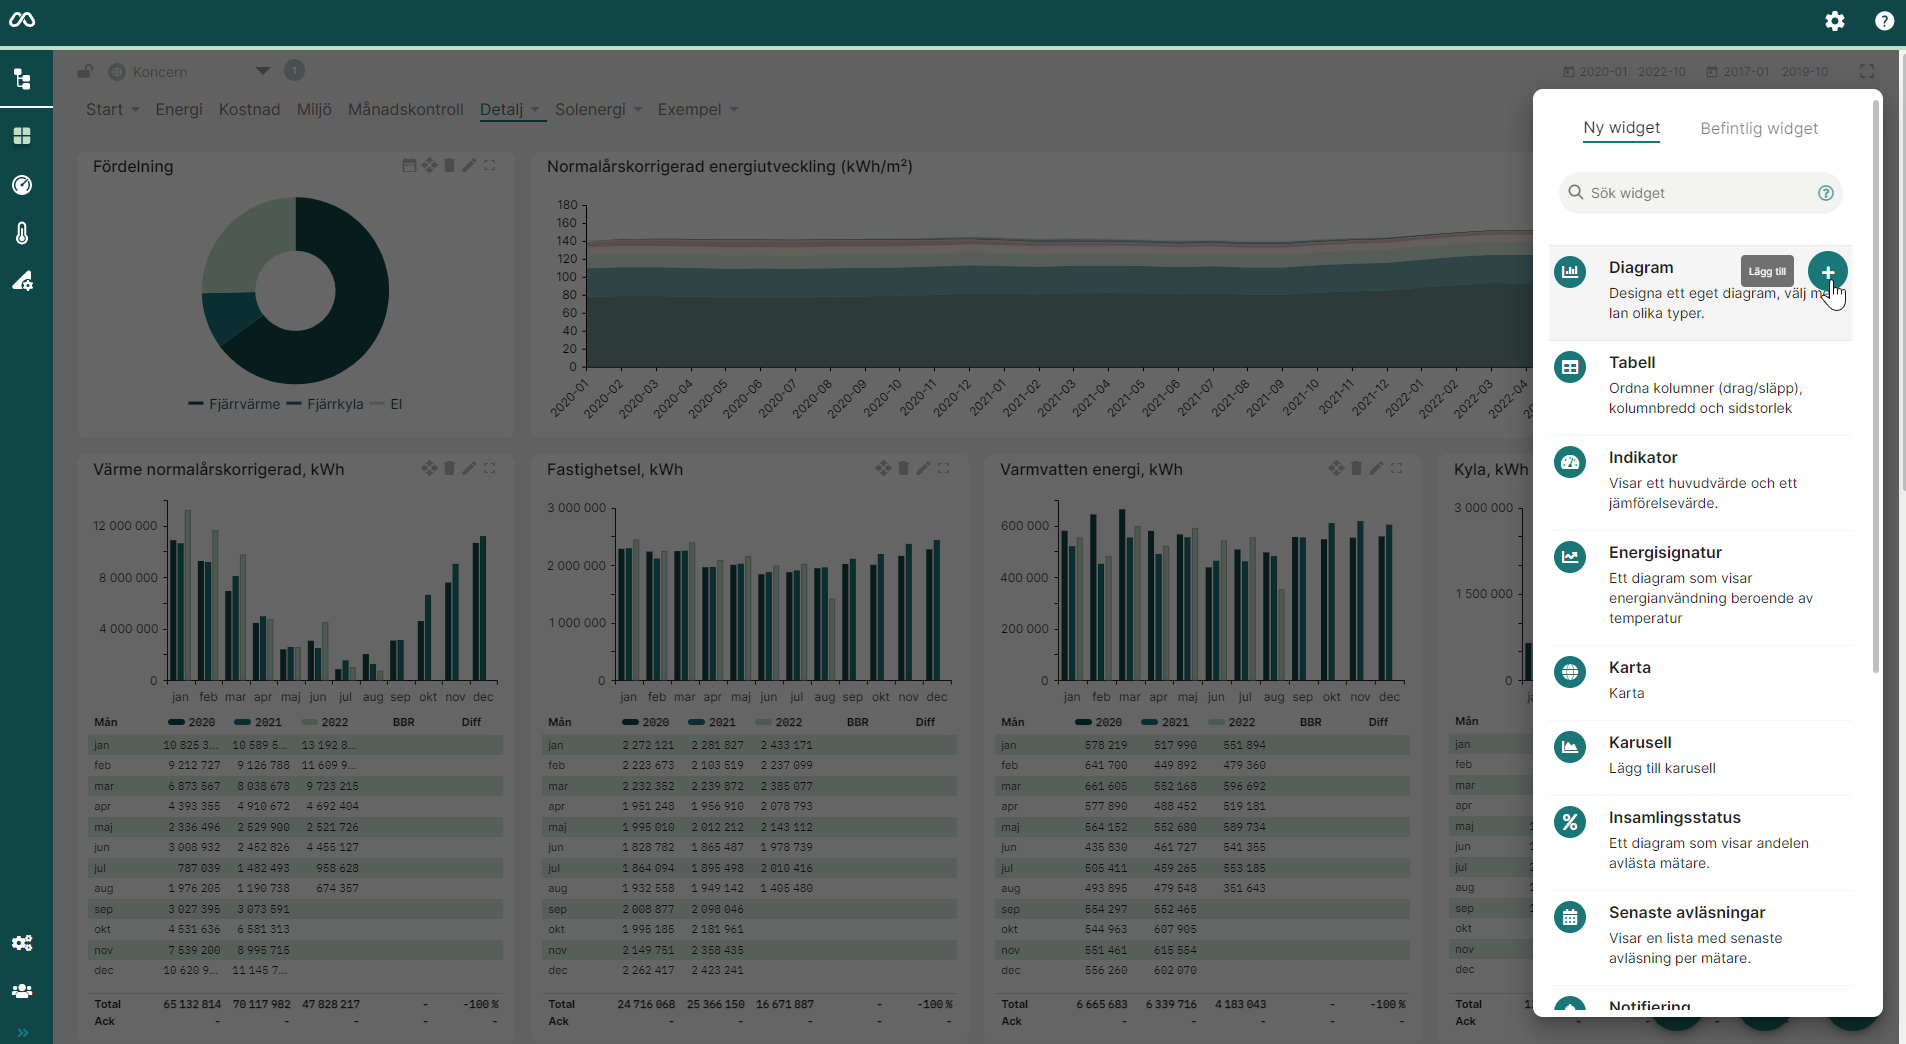Screen dimensions: 1906x1044
Task: Click the Energisignatur chart icon
Action: [x=1570, y=557]
